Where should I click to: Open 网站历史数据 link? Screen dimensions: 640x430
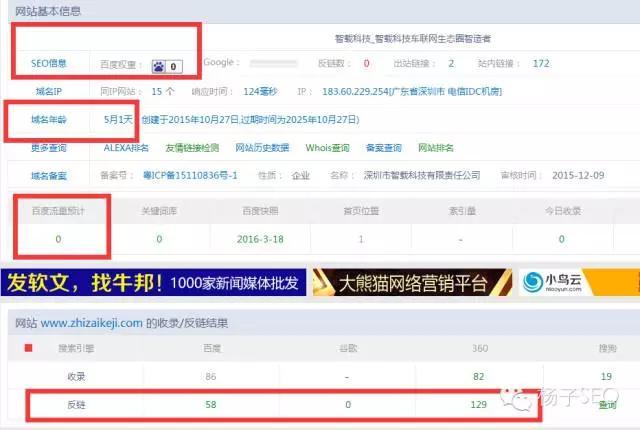262,147
